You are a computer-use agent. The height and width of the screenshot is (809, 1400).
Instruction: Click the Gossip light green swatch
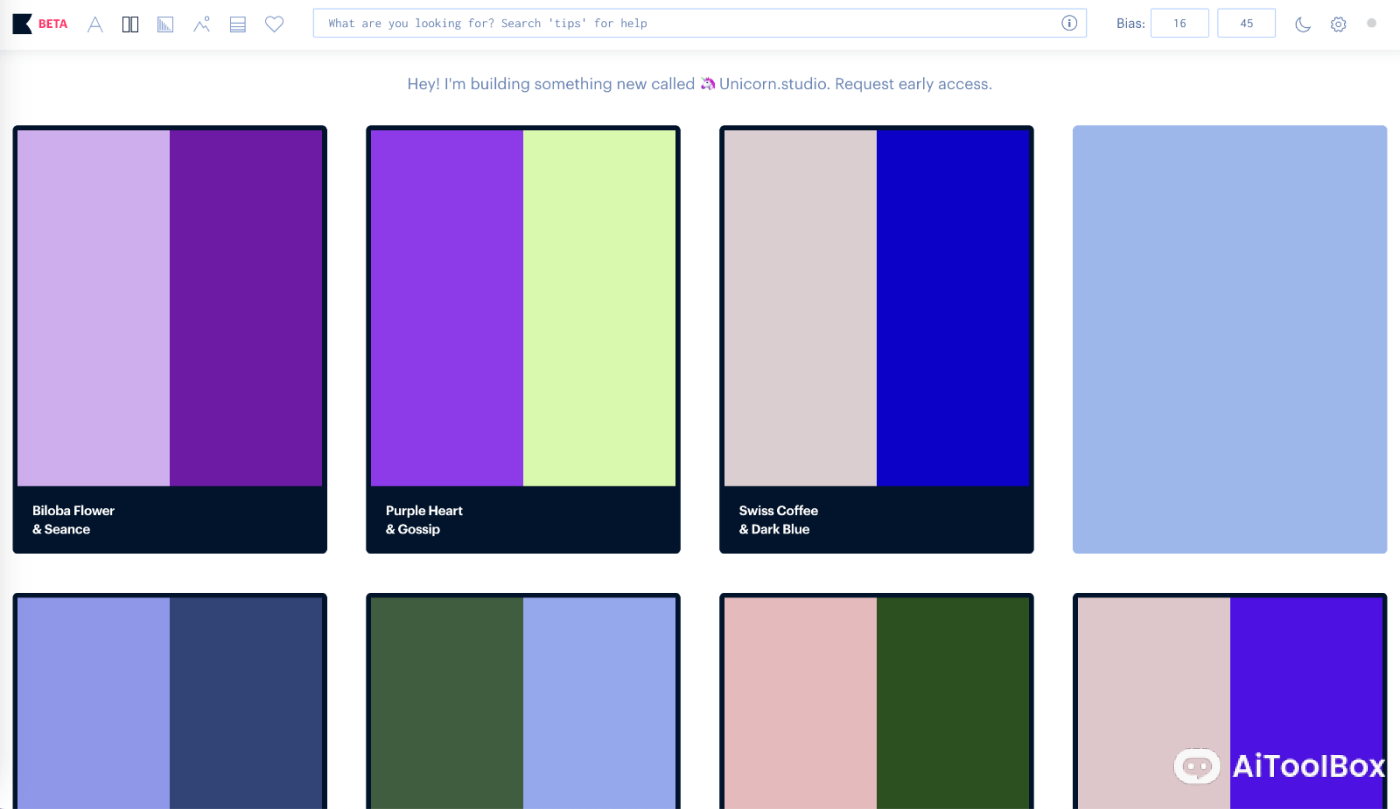600,308
